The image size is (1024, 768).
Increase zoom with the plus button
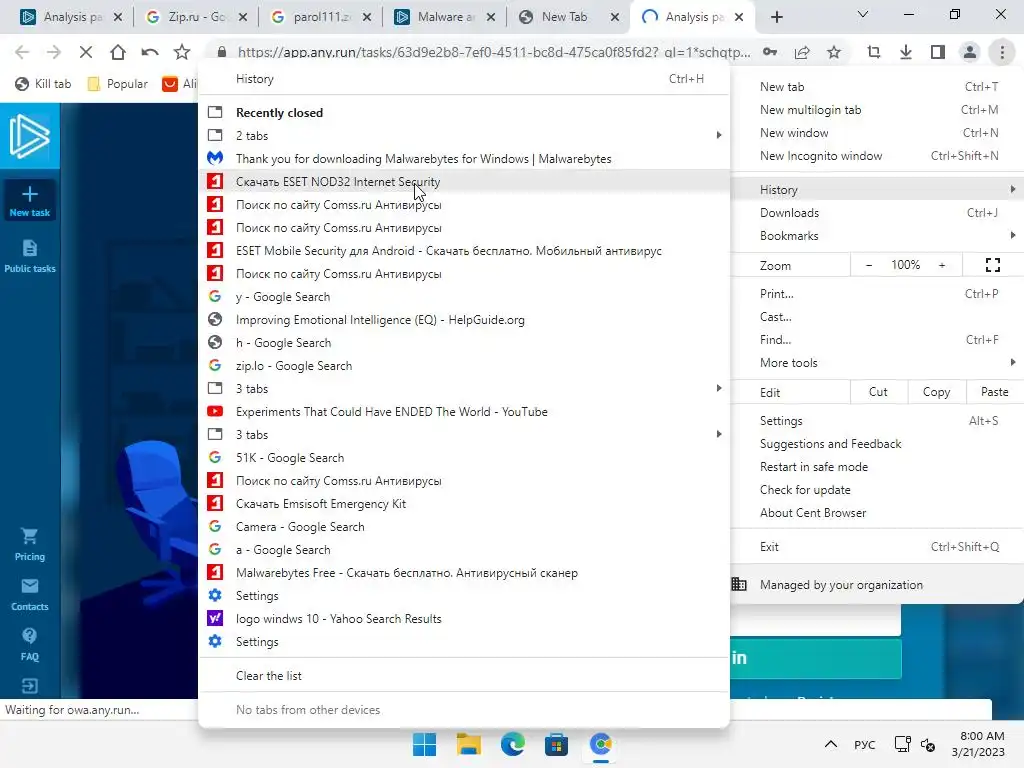tap(942, 265)
